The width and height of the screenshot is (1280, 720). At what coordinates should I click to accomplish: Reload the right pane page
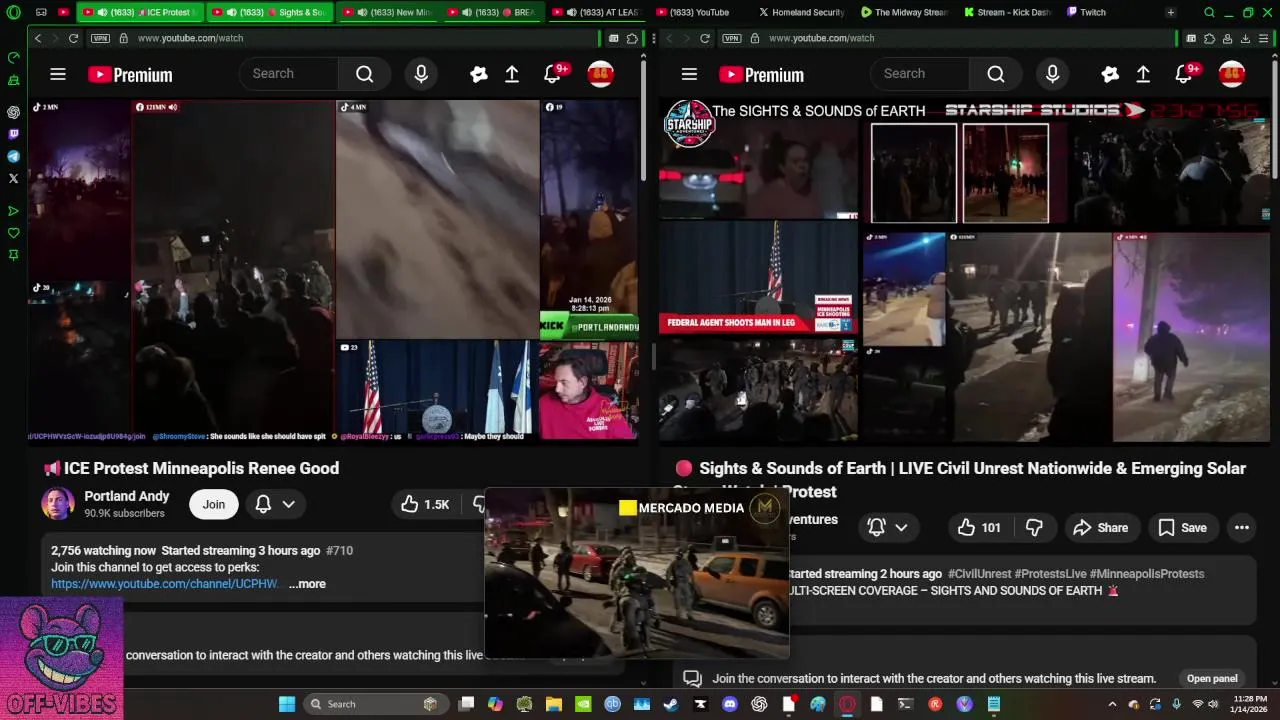click(x=704, y=38)
